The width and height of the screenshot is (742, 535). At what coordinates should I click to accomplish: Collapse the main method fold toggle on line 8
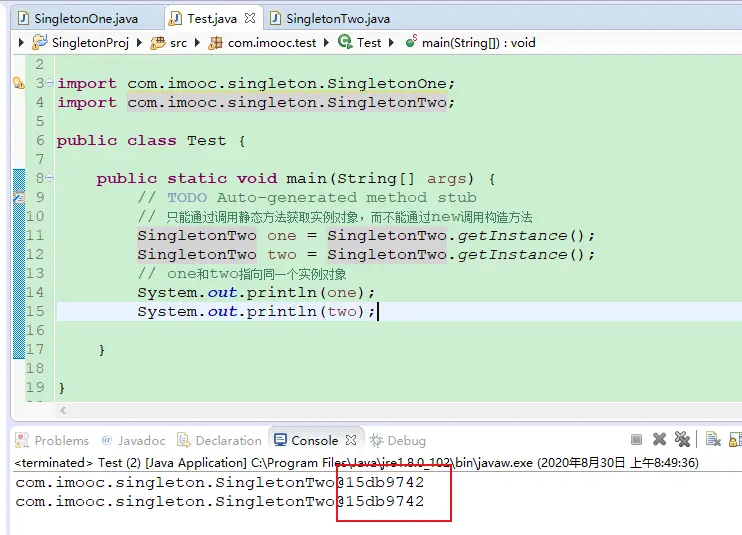click(50, 178)
